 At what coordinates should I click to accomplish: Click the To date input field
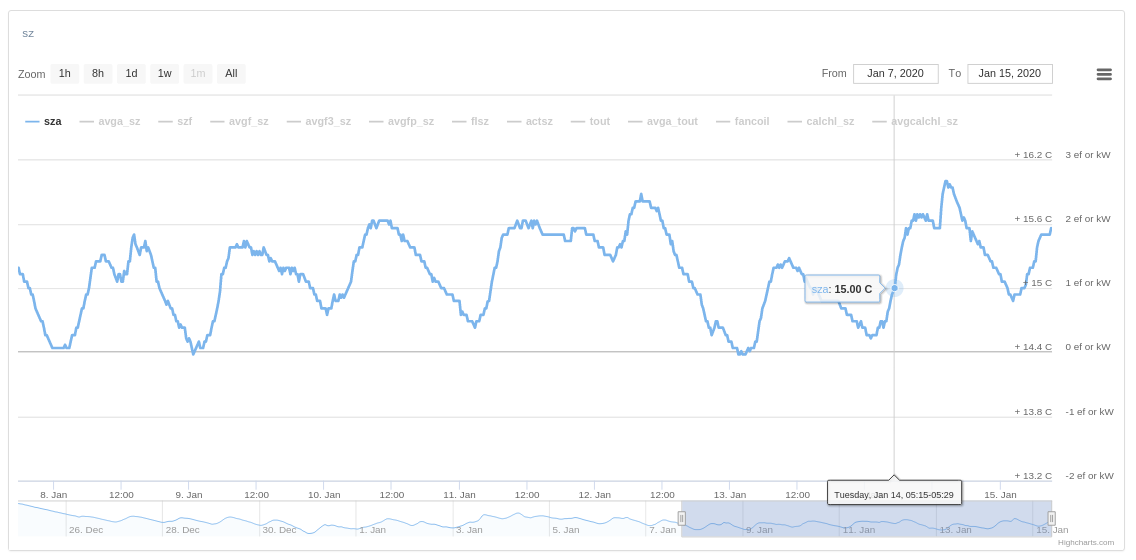pos(1010,73)
